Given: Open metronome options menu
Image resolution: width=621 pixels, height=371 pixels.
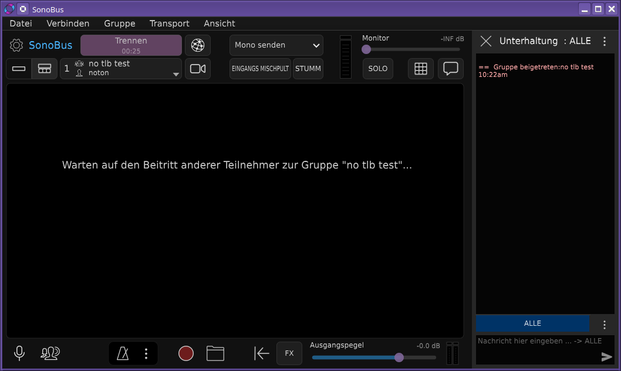Looking at the screenshot, I should point(146,353).
